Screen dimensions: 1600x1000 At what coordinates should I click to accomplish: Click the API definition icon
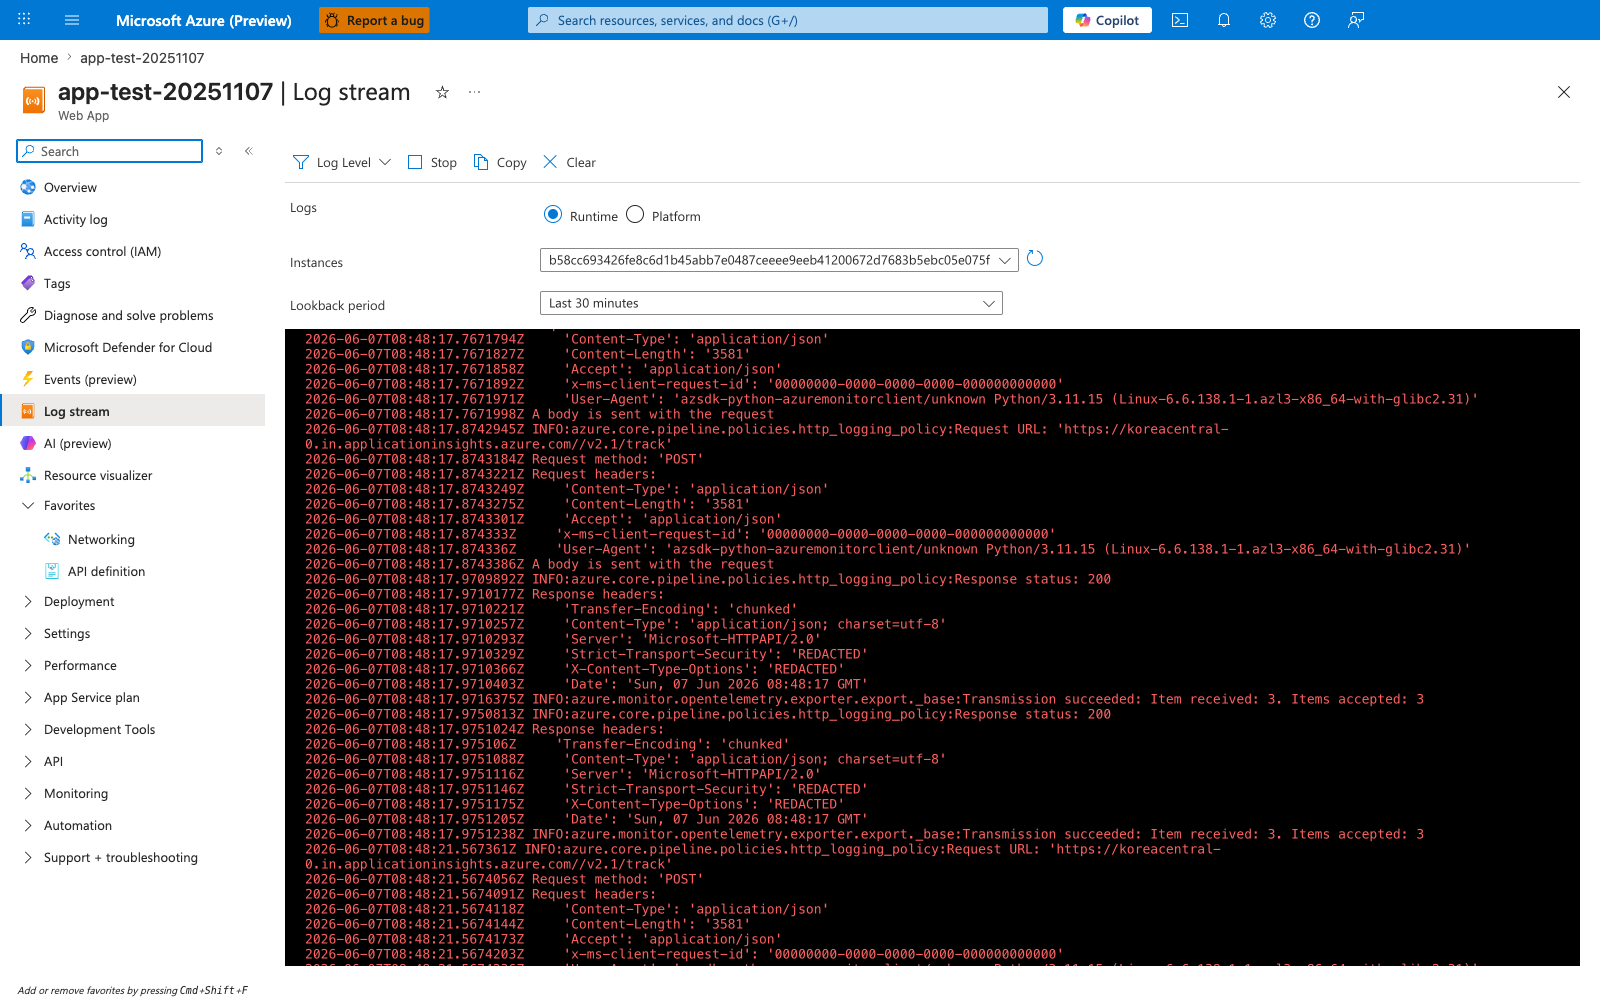52,571
